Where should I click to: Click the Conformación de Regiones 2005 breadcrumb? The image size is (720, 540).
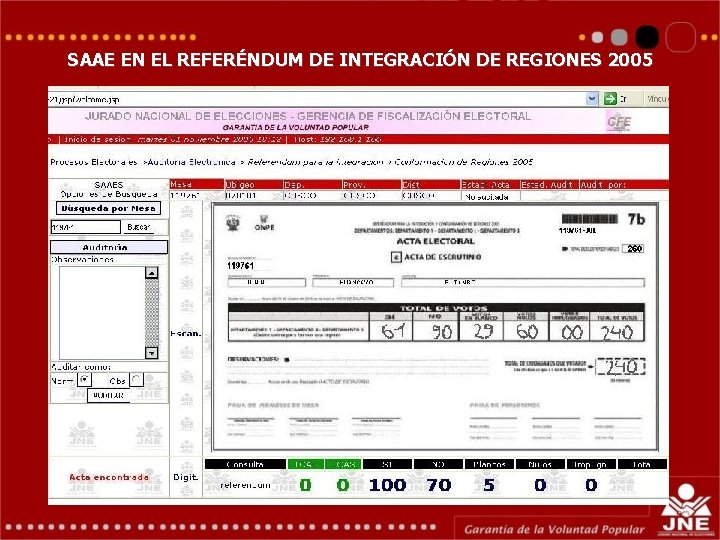pos(463,162)
